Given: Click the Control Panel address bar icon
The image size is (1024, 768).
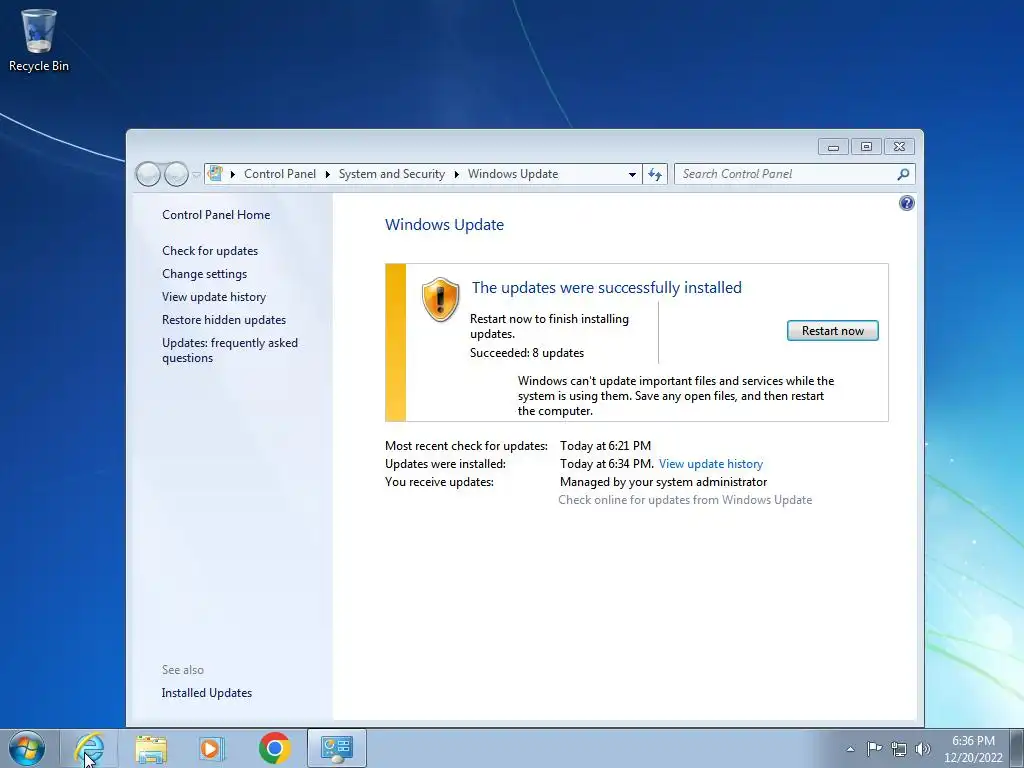Looking at the screenshot, I should [216, 174].
